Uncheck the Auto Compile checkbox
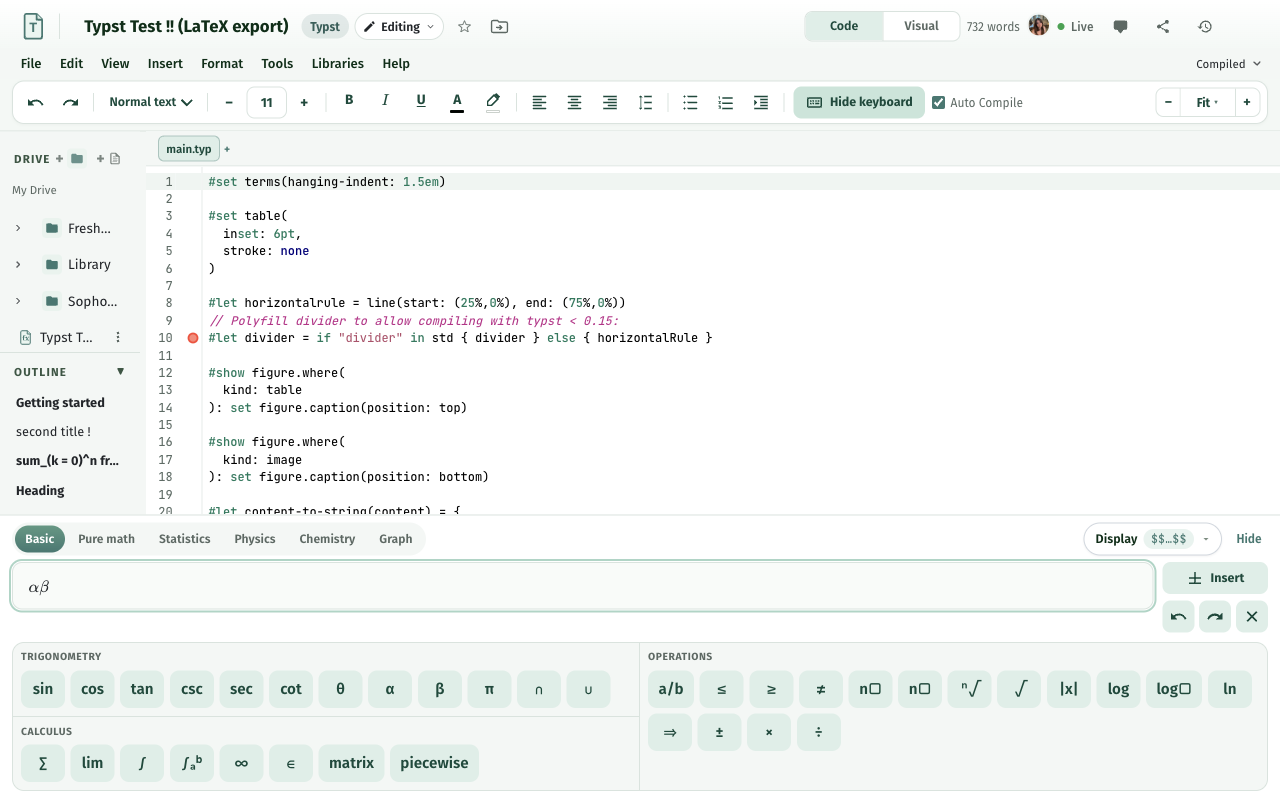This screenshot has width=1280, height=800. click(x=938, y=102)
